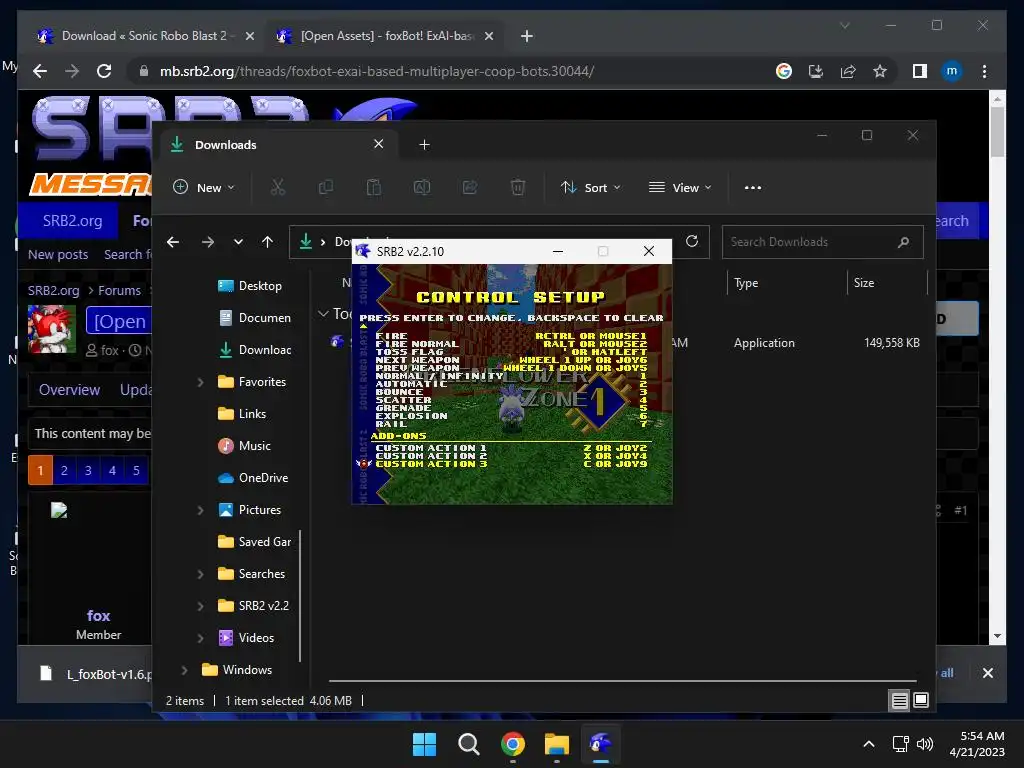Select Custom Action 3 in SRB2 control setup

pyautogui.click(x=511, y=464)
